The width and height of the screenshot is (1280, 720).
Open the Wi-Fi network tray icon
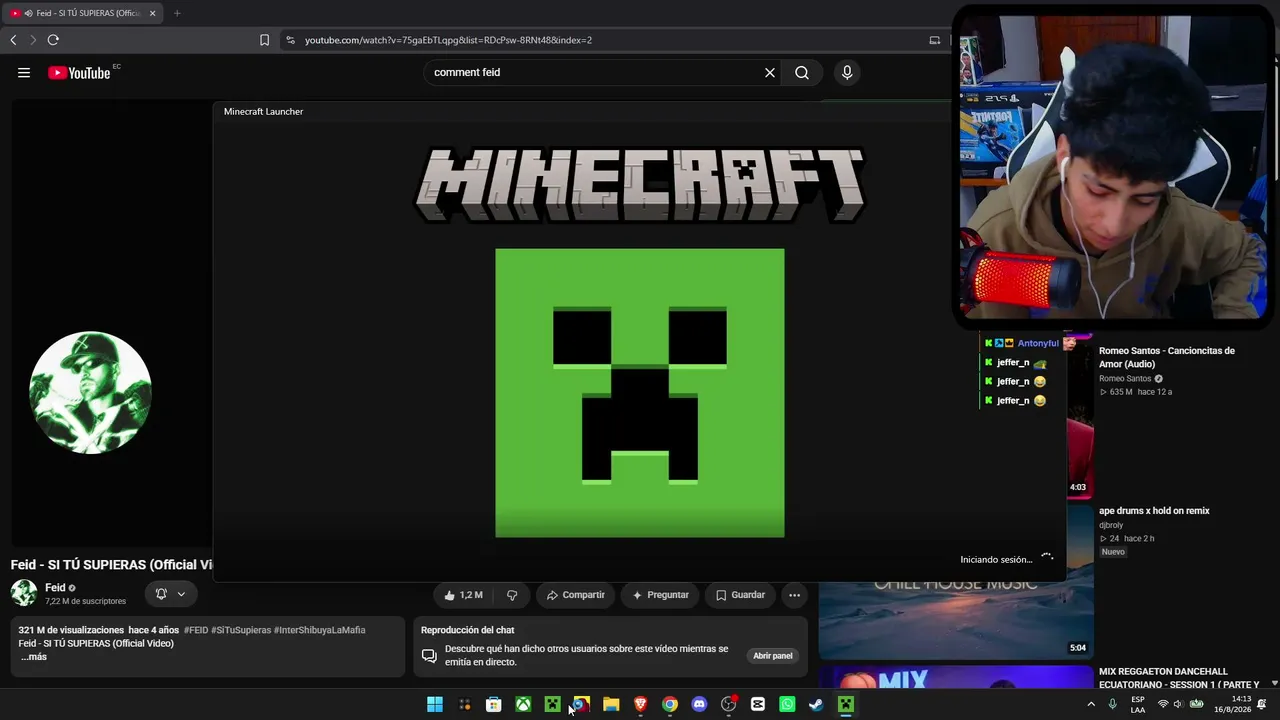1163,704
